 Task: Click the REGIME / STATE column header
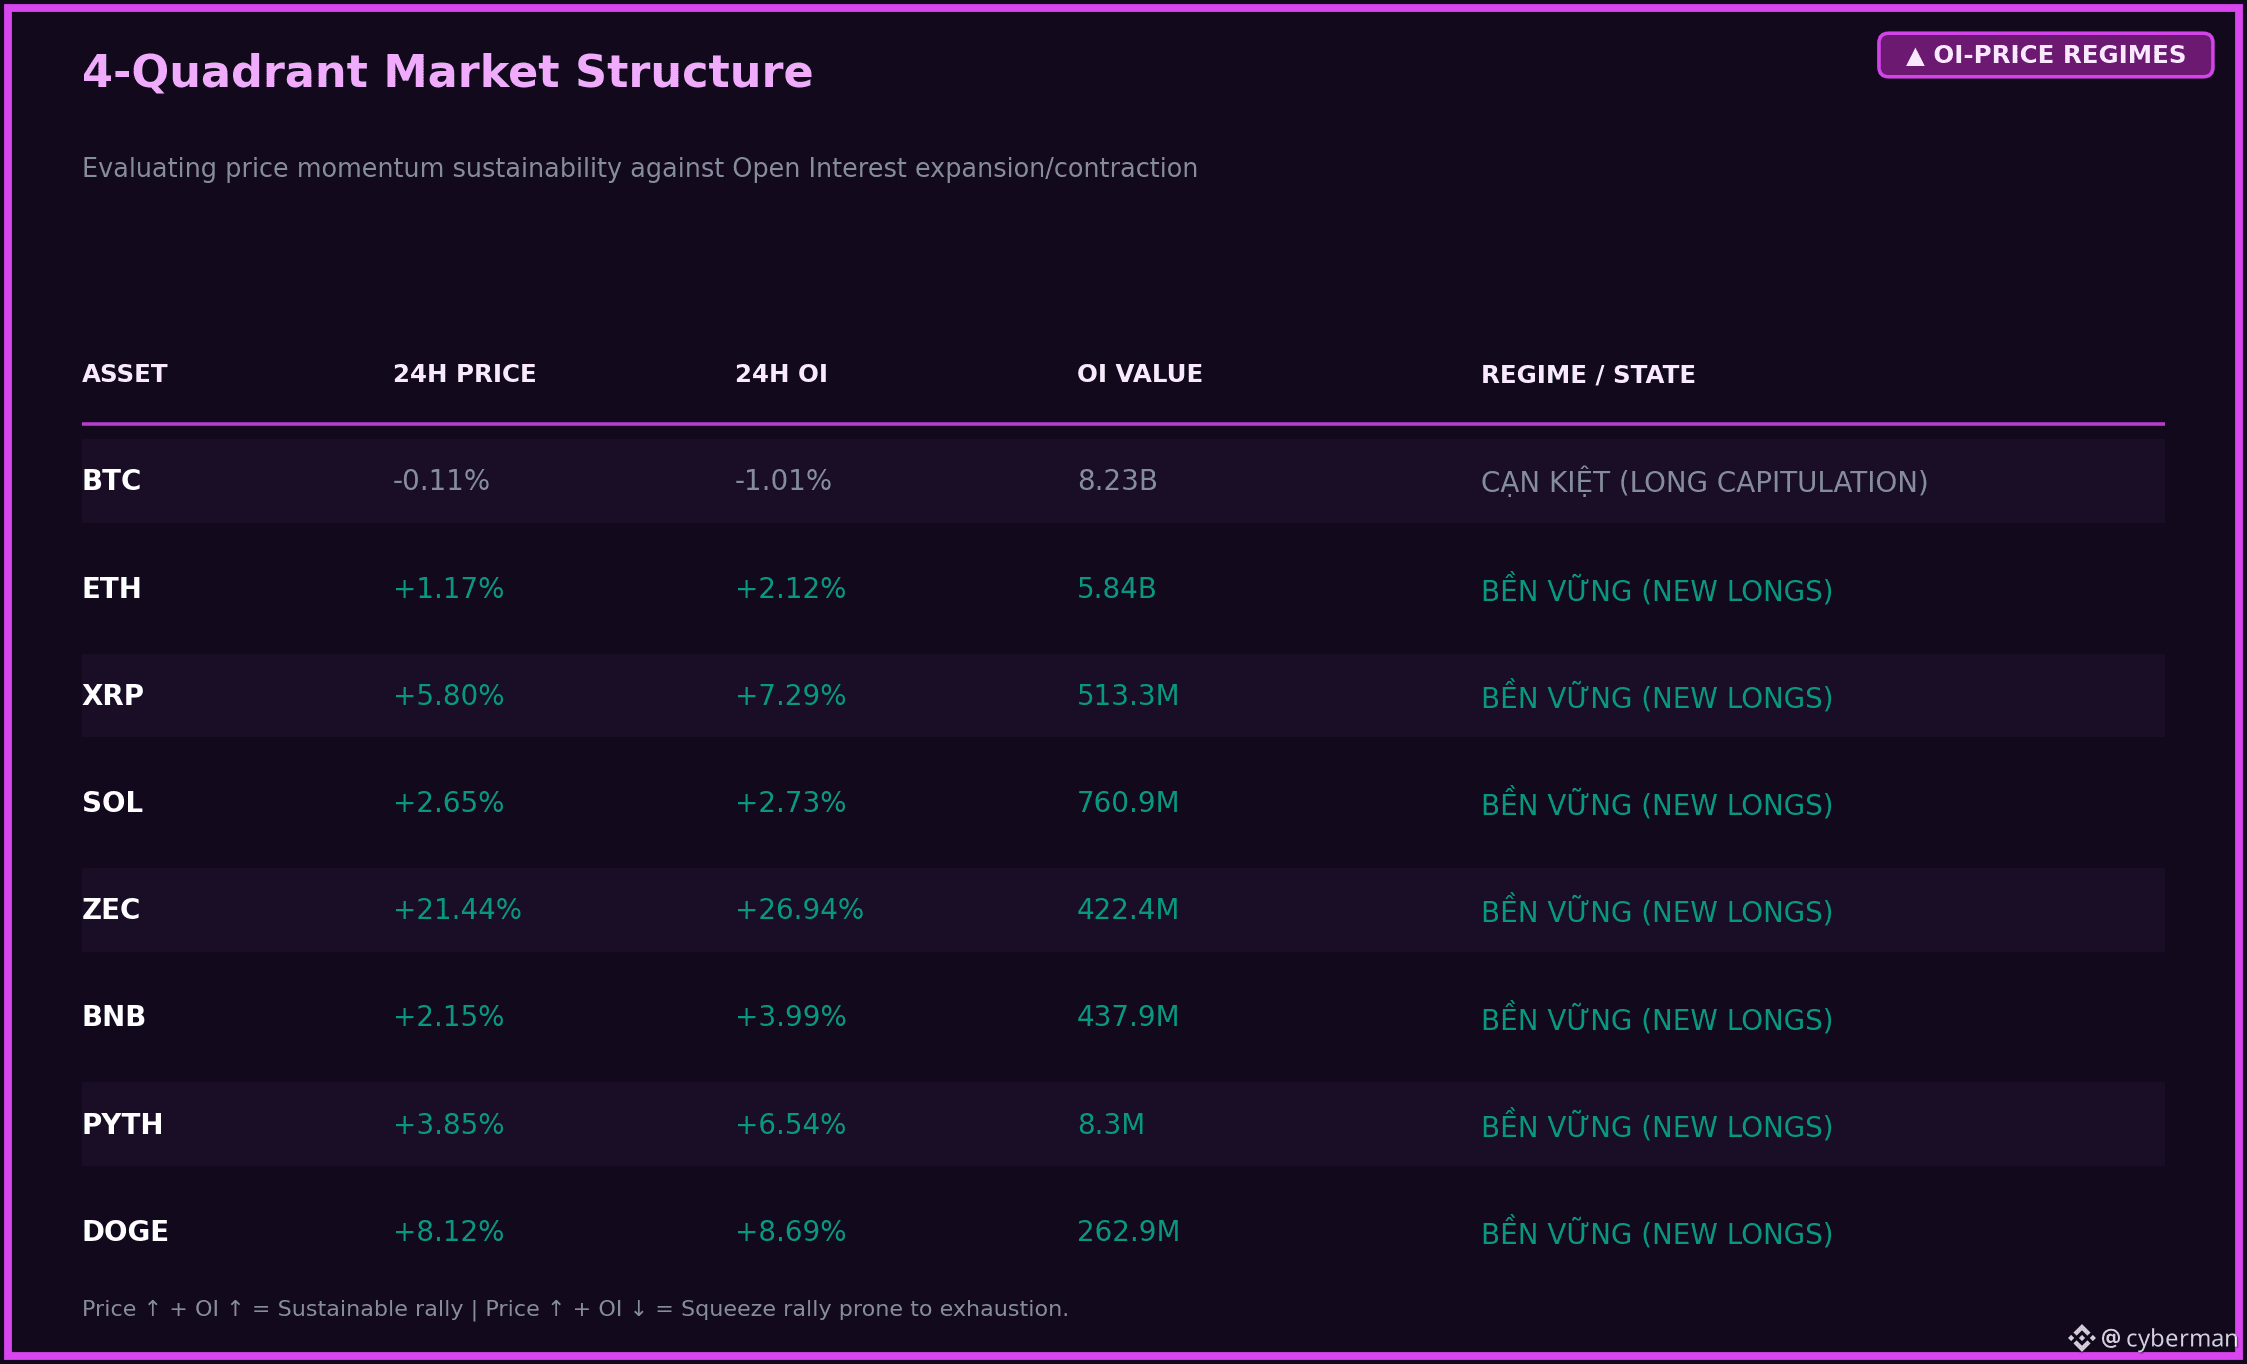click(x=1588, y=375)
